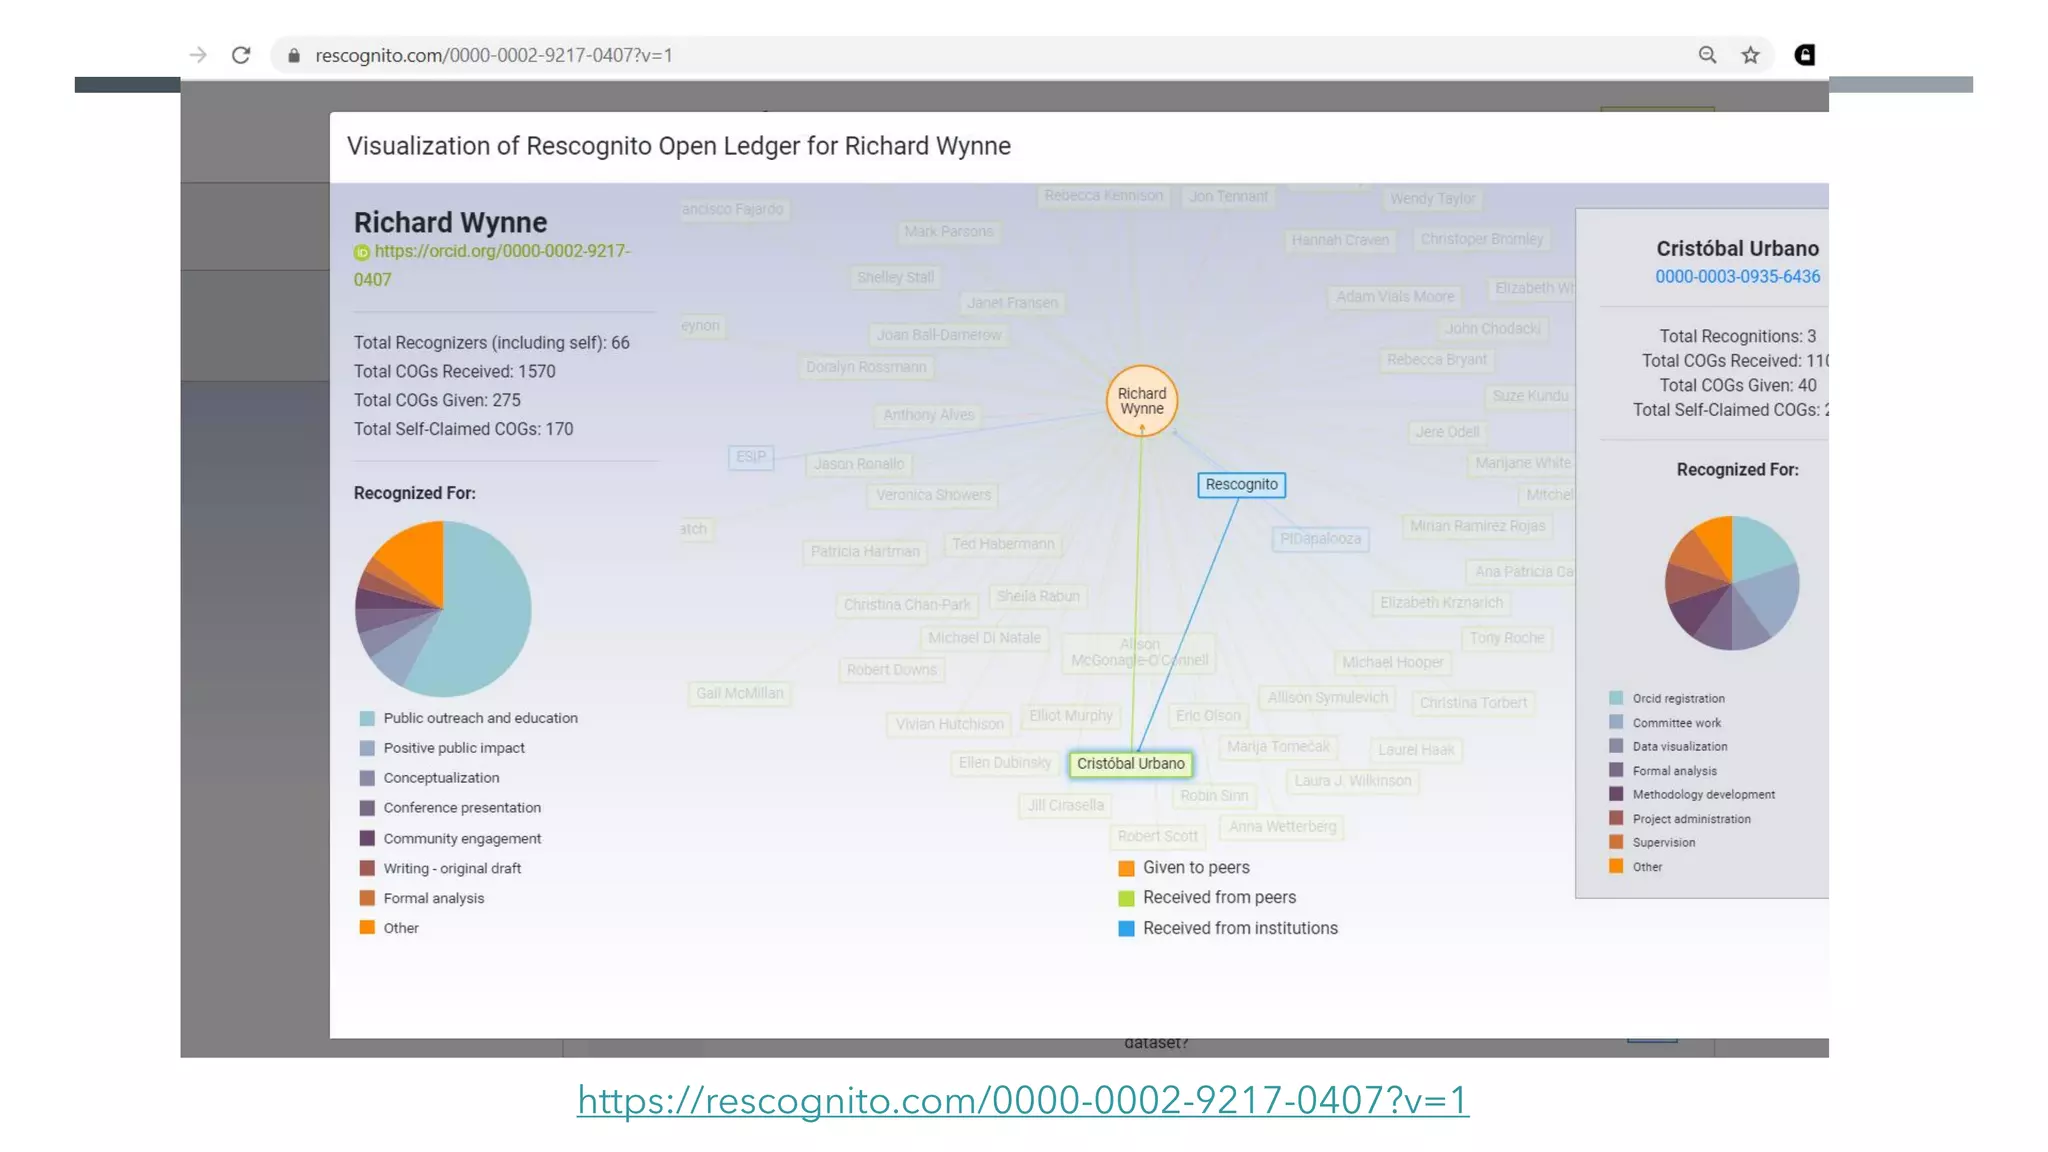Click Richard Wynne's Recognized For pie chart
This screenshot has height=1152, width=2048.
443,609
